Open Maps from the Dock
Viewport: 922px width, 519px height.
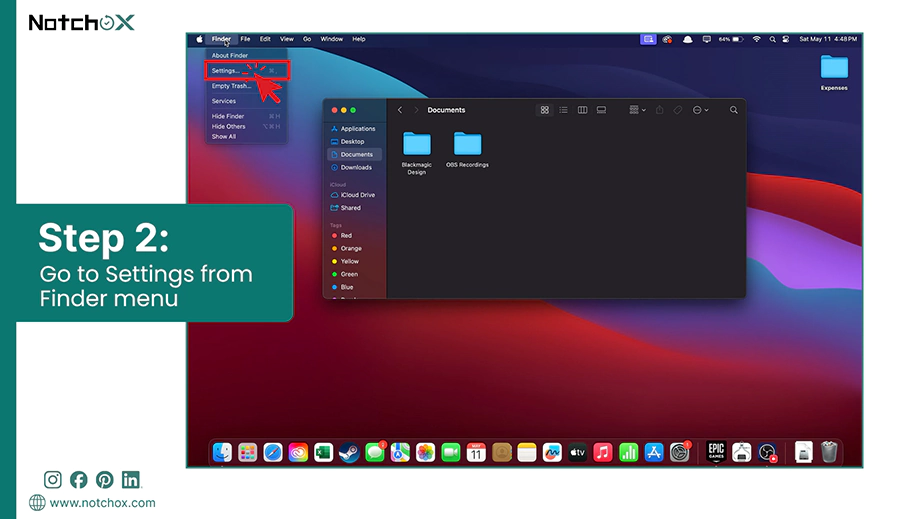pyautogui.click(x=400, y=452)
